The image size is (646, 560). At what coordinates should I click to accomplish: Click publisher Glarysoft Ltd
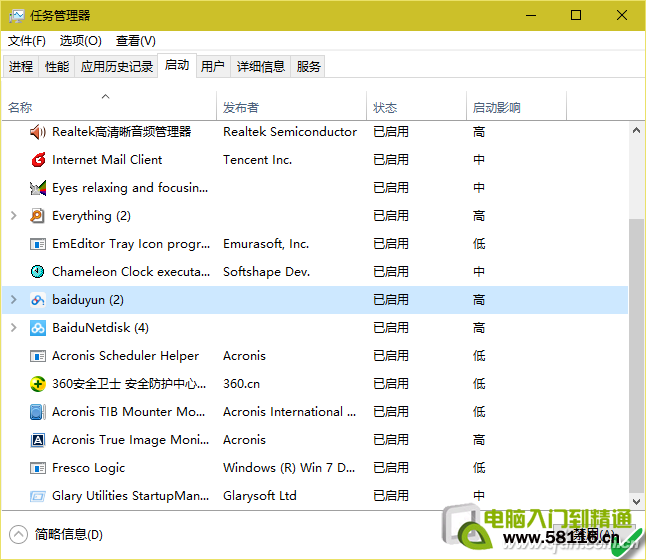260,496
